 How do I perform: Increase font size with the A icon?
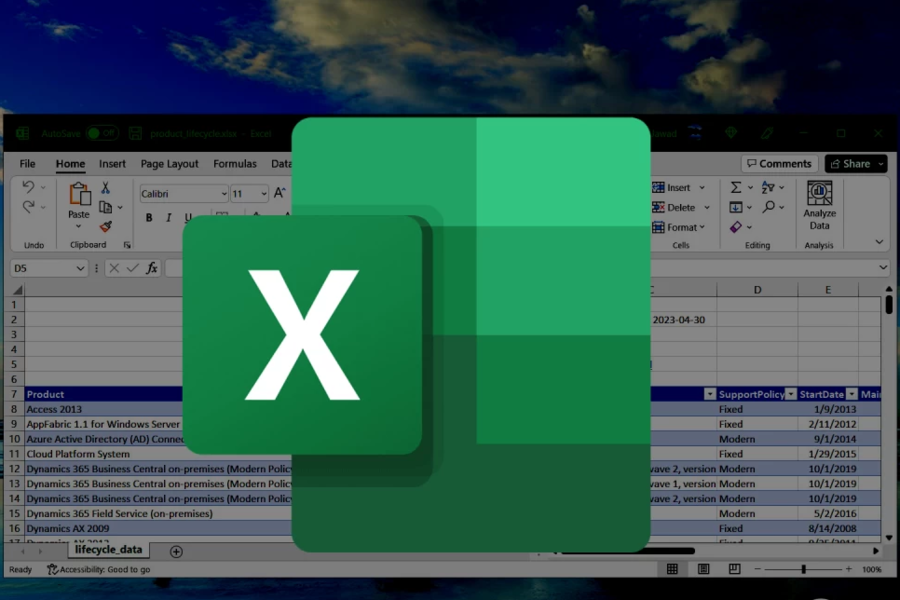280,193
